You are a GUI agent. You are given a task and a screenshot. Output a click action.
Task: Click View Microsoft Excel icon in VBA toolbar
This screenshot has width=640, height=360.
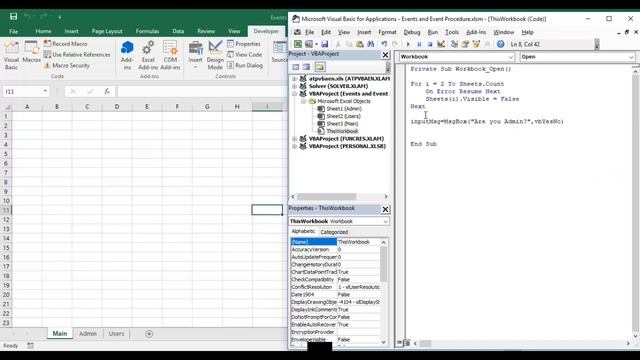pyautogui.click(x=298, y=44)
